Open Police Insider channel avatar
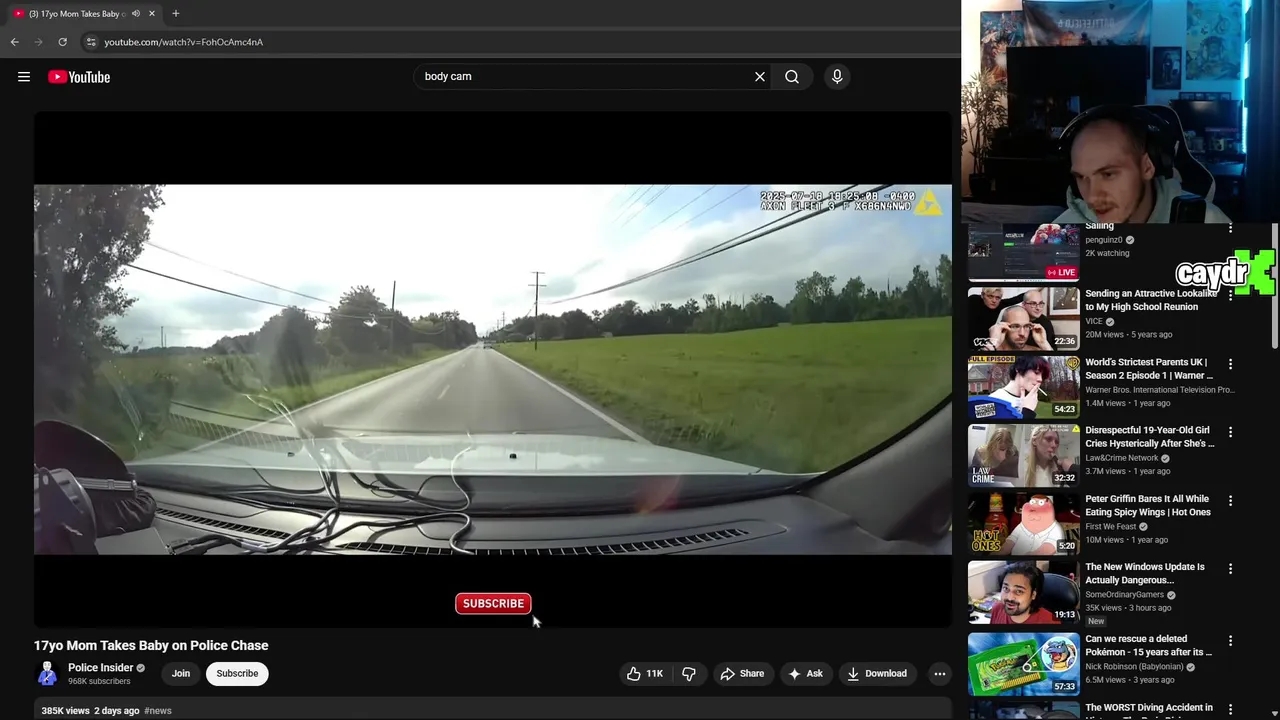1280x720 pixels. click(47, 674)
